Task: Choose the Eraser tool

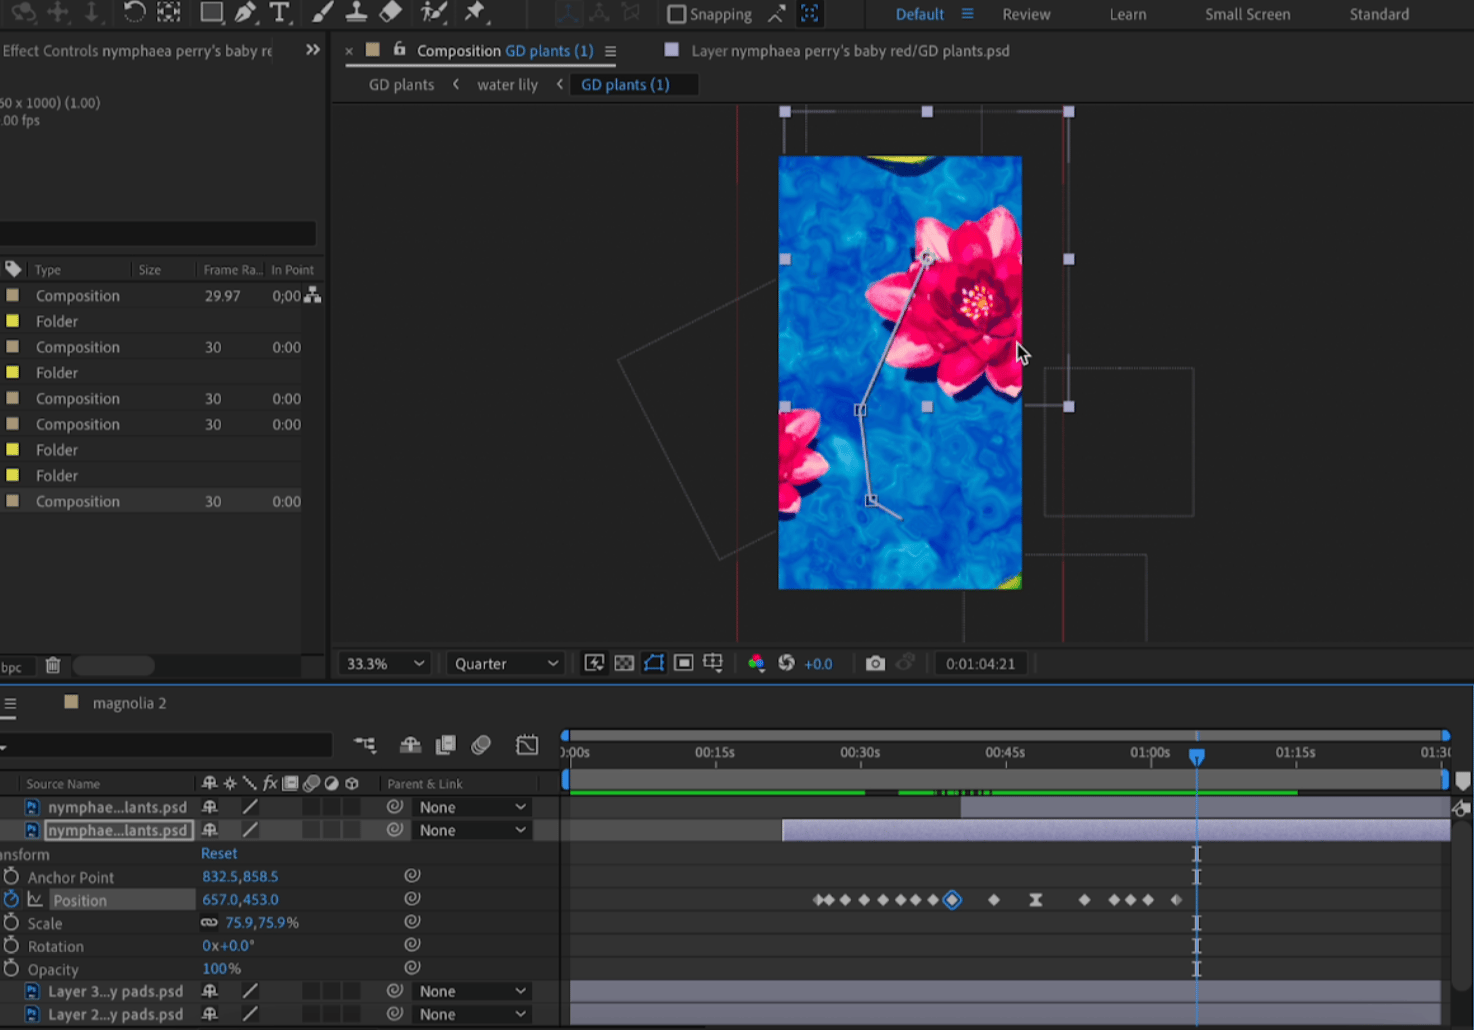Action: [391, 13]
